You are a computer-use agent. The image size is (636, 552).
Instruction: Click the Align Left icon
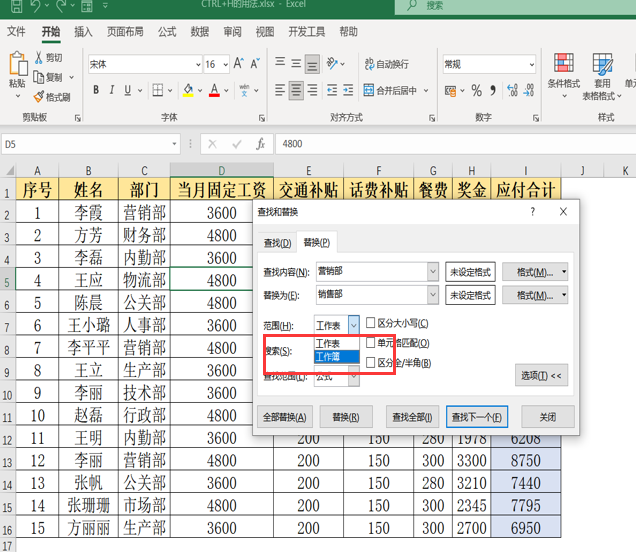tap(280, 90)
